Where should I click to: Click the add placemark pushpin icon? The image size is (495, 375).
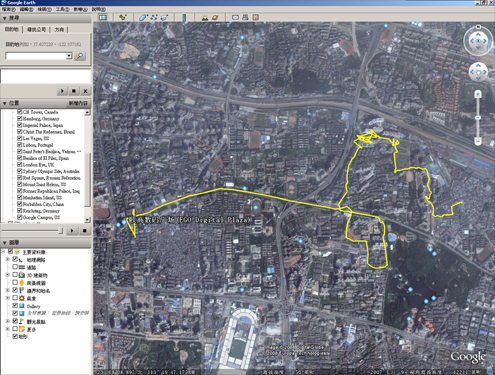(x=123, y=17)
